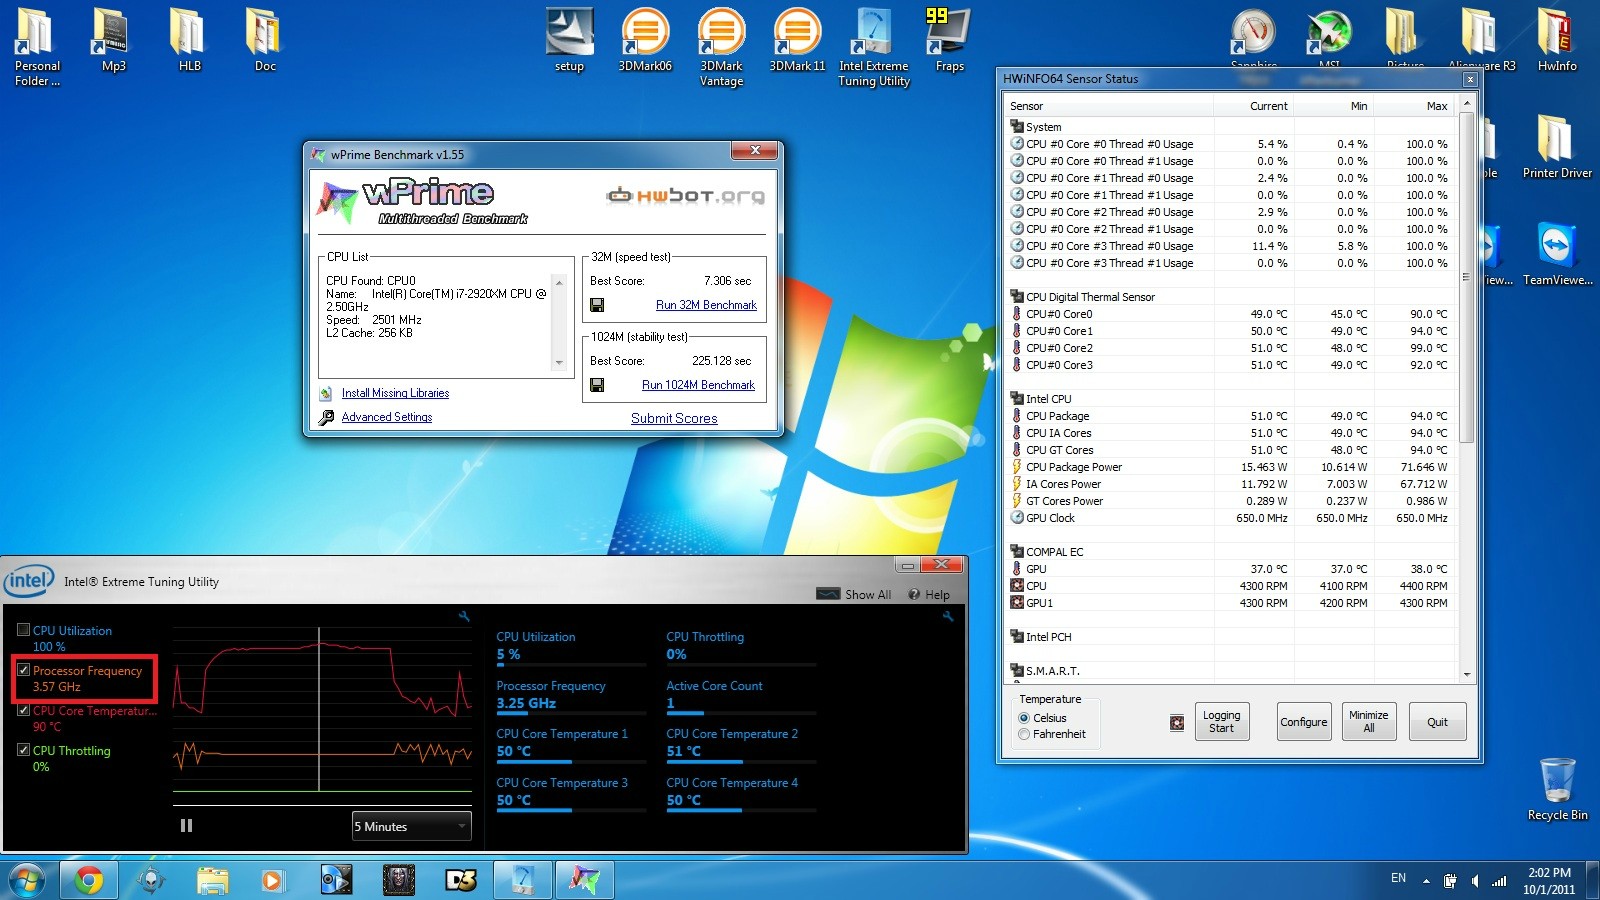Screen dimensions: 1600x900
Task: Click the Windows Start button
Action: tap(27, 880)
